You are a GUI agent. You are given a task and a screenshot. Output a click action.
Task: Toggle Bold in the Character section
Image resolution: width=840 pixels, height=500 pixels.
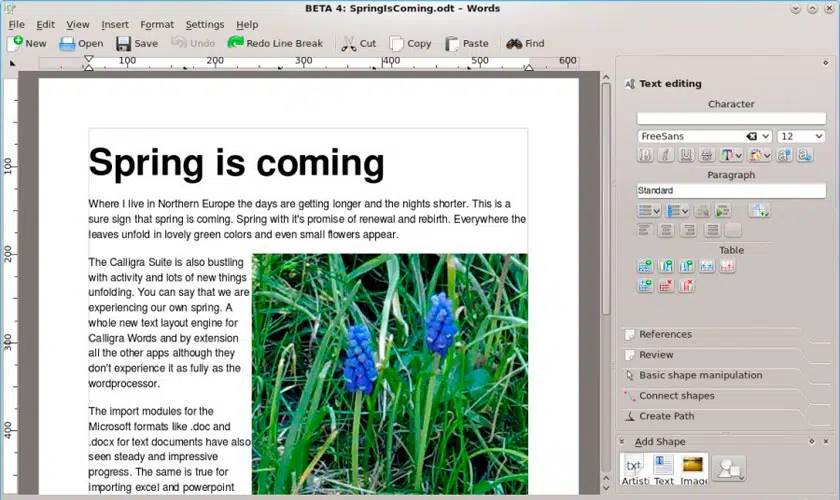[645, 155]
